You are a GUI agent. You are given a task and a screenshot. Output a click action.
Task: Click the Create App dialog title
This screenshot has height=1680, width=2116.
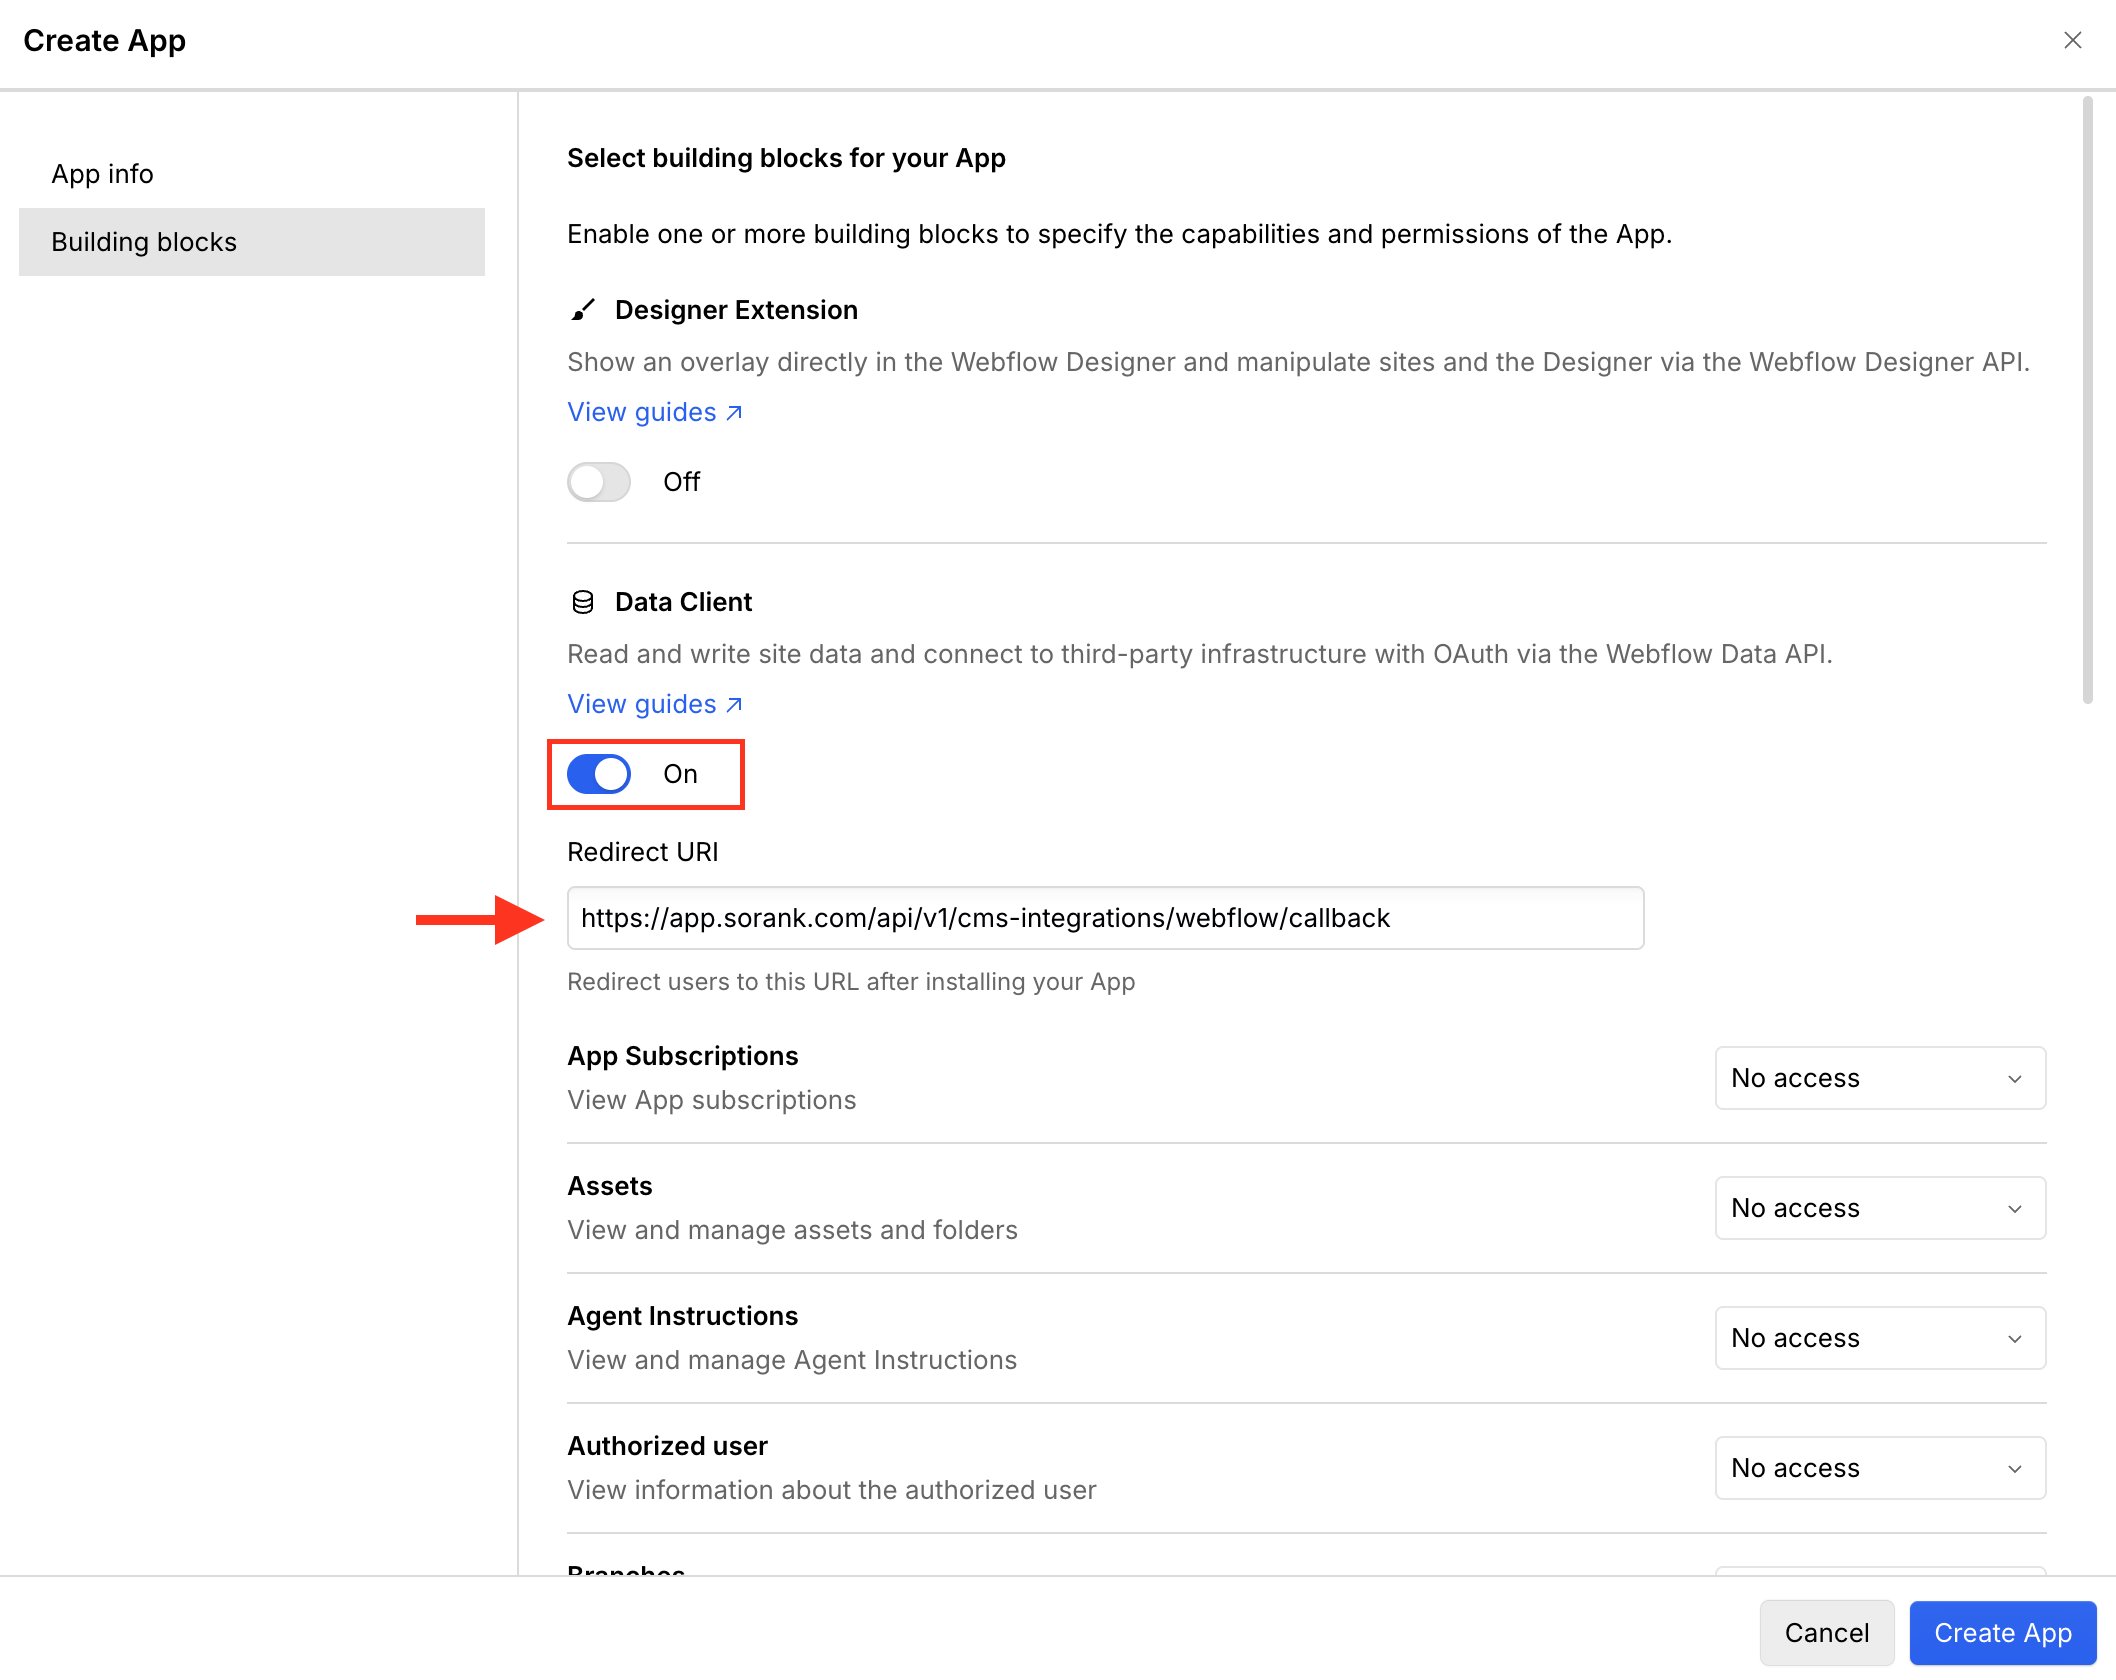click(105, 41)
